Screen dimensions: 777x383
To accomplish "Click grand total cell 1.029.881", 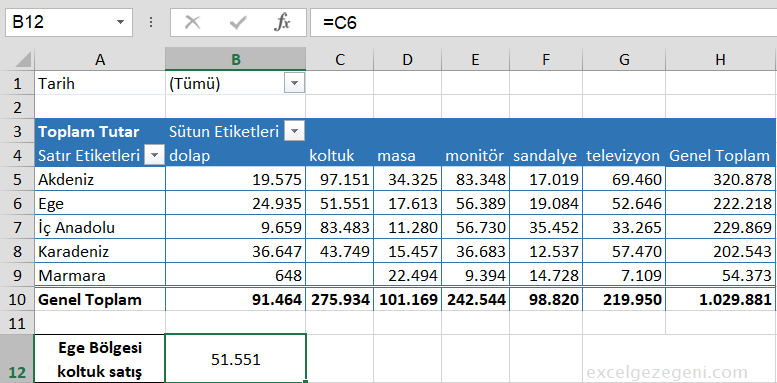I will point(721,299).
